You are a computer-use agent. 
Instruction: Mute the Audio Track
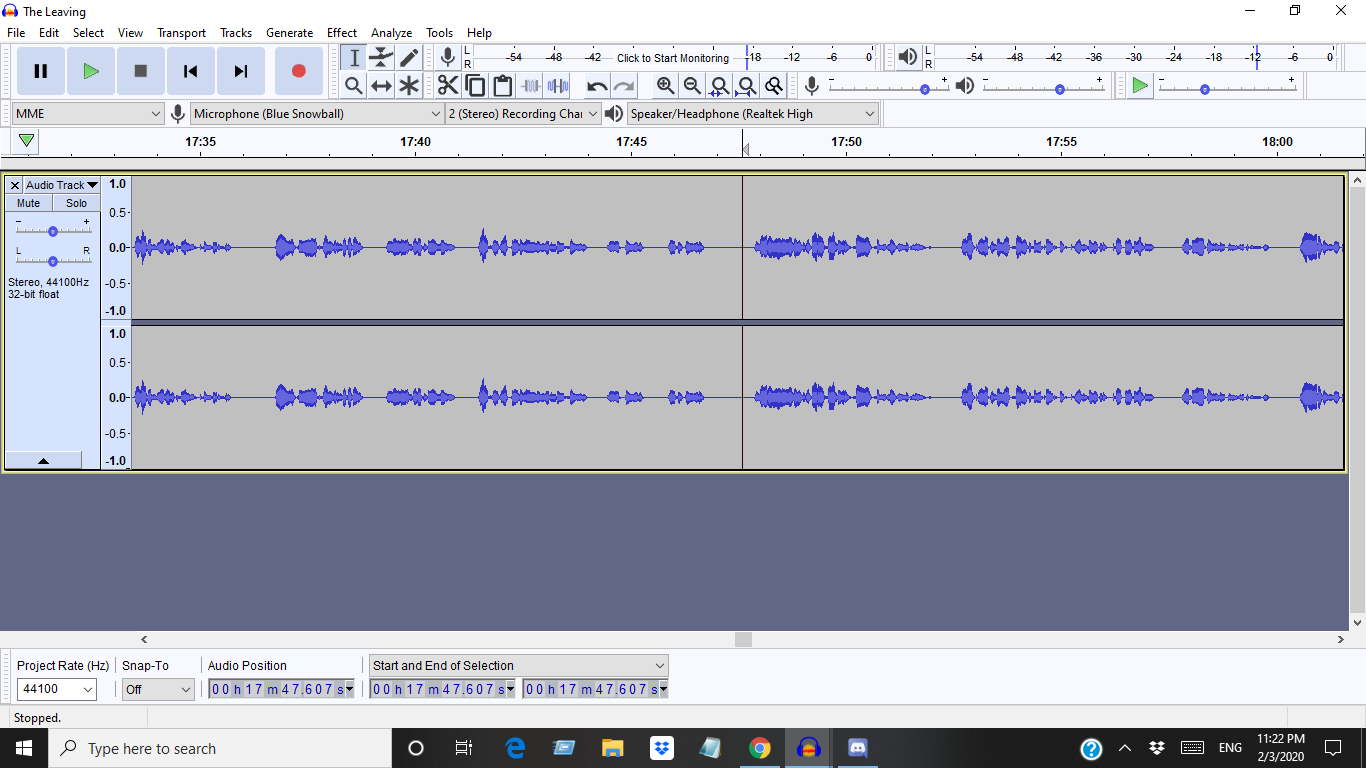(x=29, y=203)
